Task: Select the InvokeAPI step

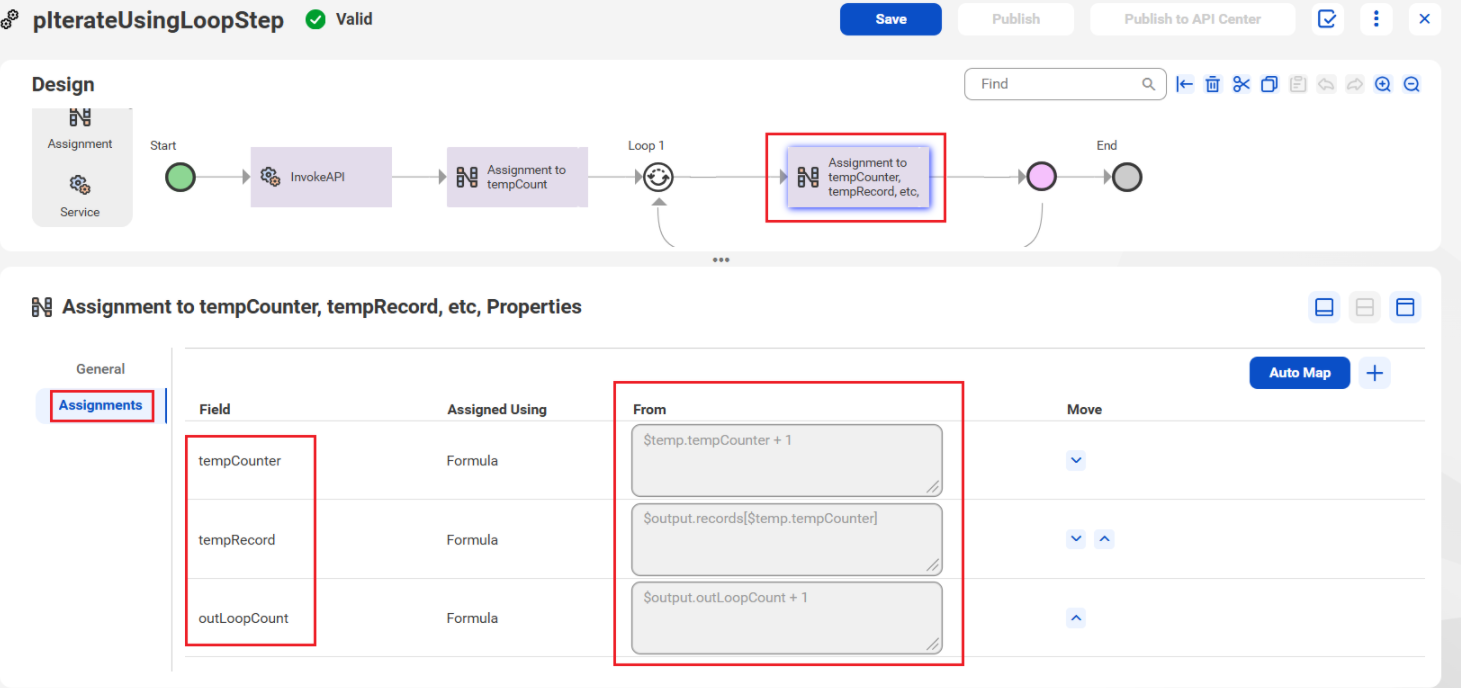Action: click(321, 177)
